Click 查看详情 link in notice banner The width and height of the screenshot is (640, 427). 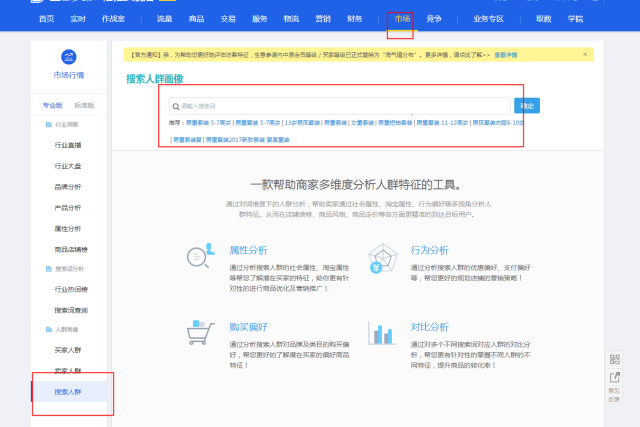[x=506, y=55]
